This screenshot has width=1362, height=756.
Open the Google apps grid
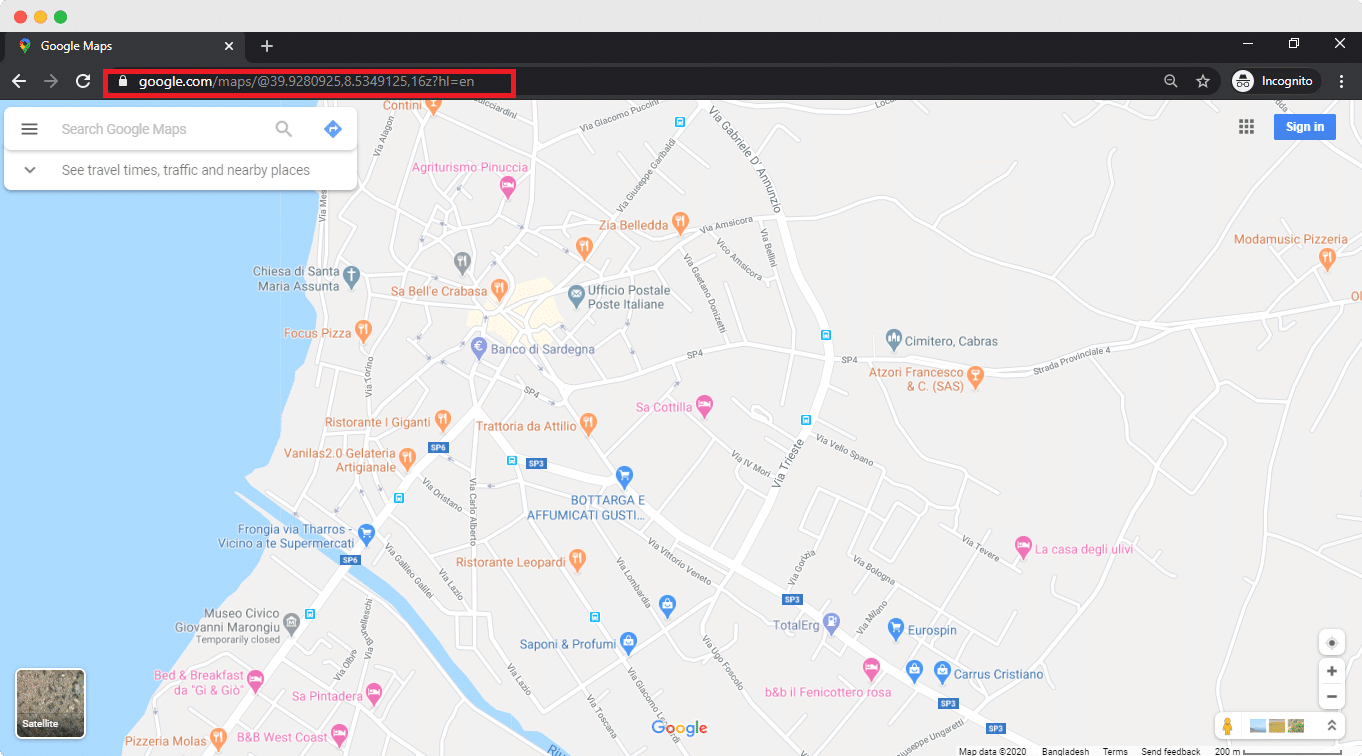coord(1246,126)
